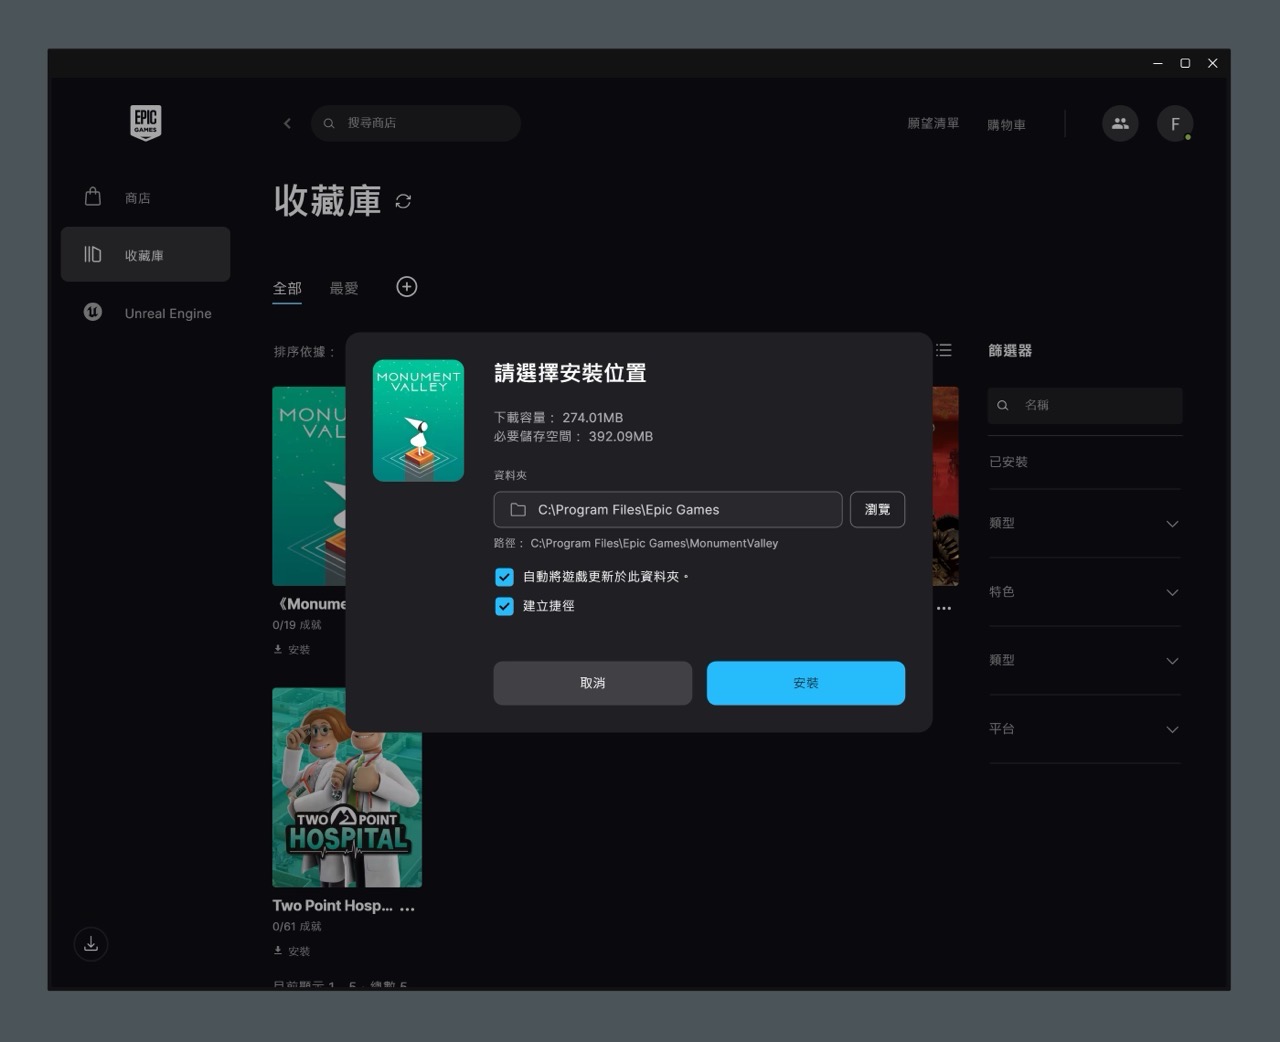Click the C:\Program Files\Epic Games folder field

point(668,509)
